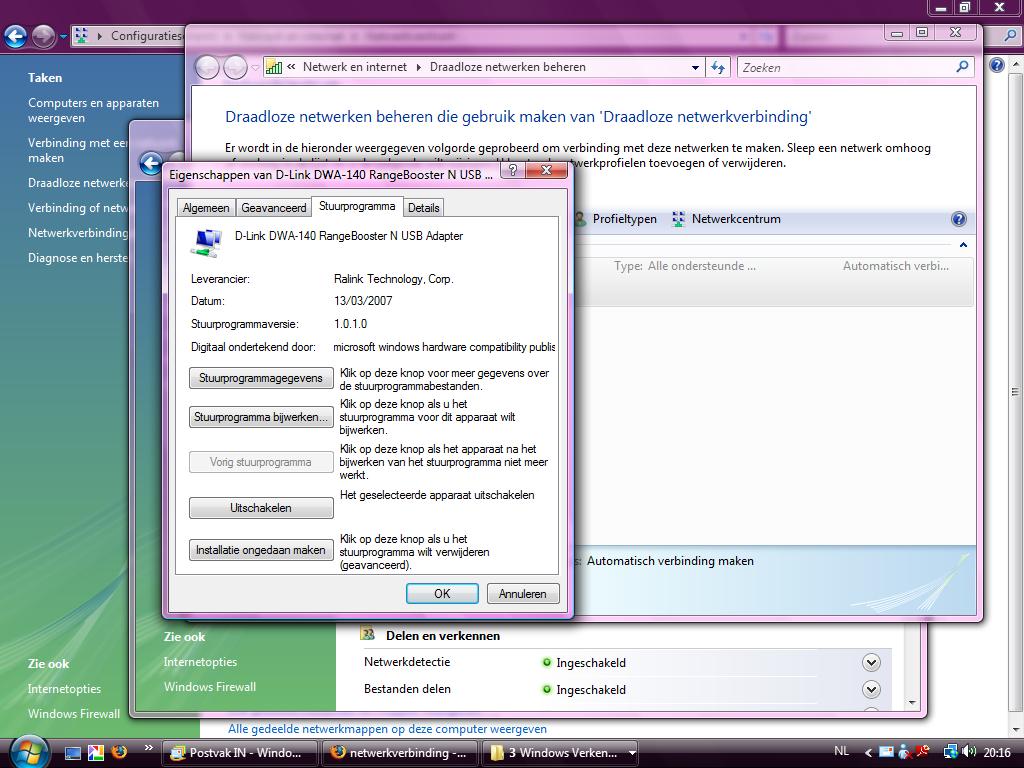Image resolution: width=1024 pixels, height=768 pixels.
Task: Click the back arrow in the Netwerkcentrum window
Action: tap(151, 163)
